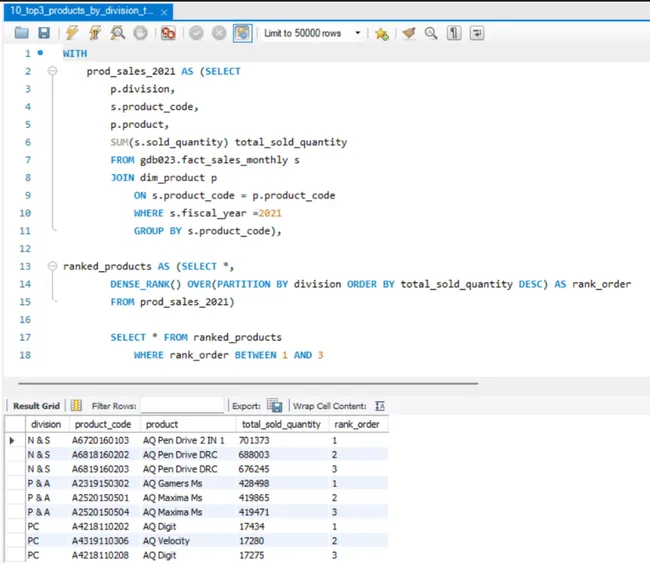The height and width of the screenshot is (564, 650).
Task: Select the first row arrow marker
Action: [12, 441]
